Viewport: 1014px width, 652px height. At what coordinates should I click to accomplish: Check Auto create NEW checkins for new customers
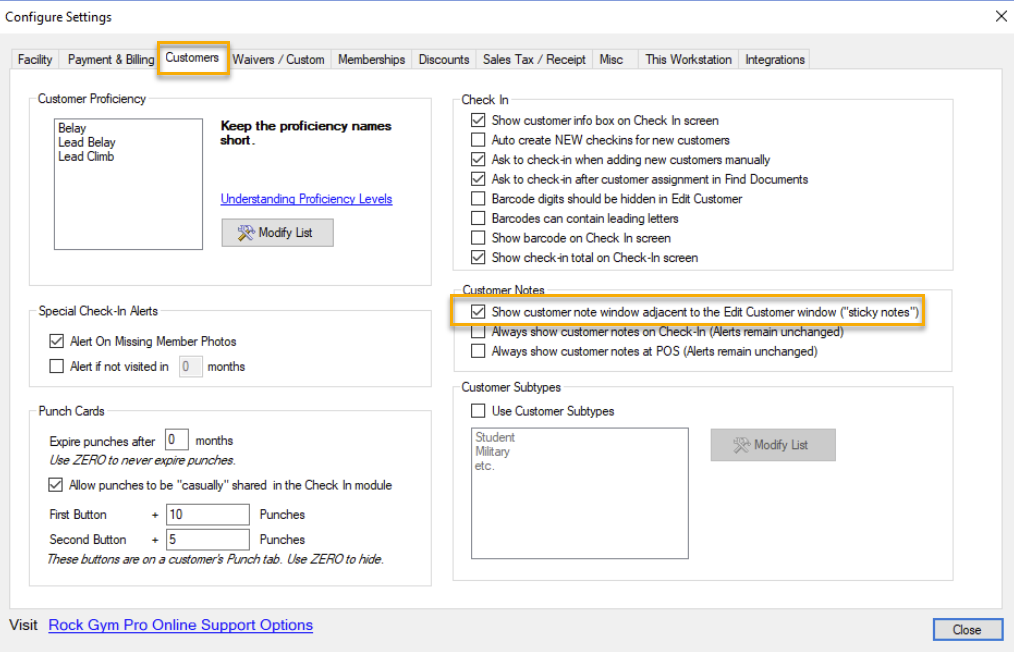tap(478, 140)
